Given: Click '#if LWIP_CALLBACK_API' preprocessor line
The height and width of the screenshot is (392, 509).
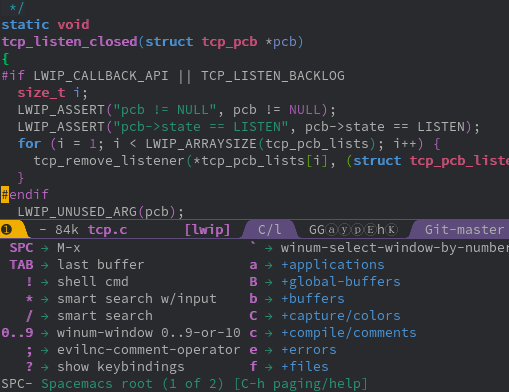Looking at the screenshot, I should point(85,76).
